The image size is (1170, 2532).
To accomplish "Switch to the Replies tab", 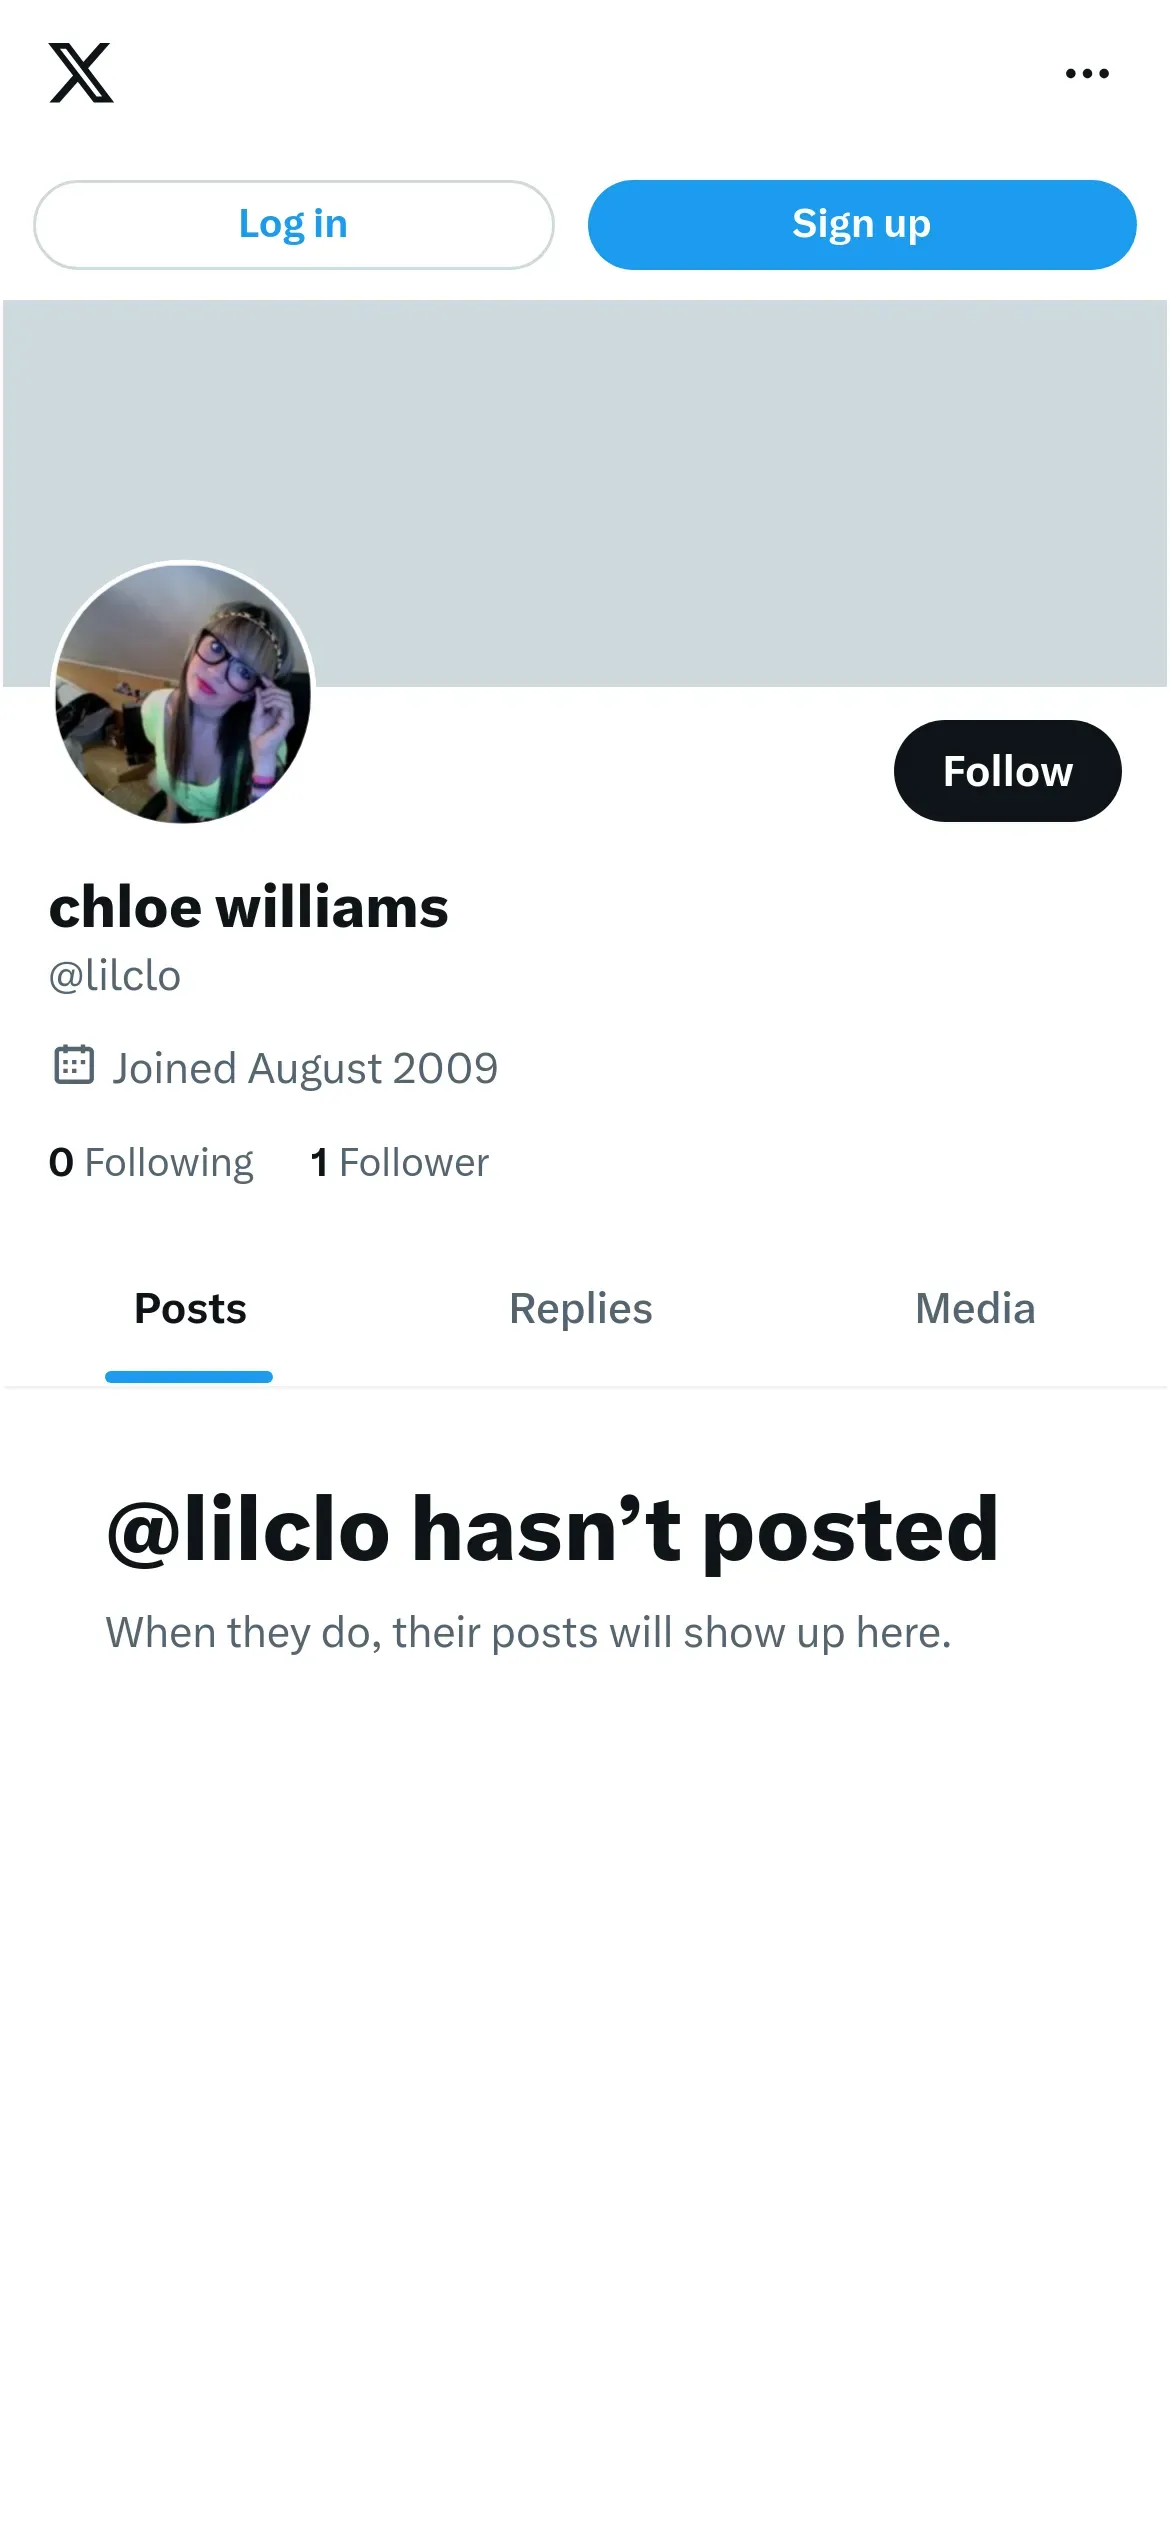I will coord(581,1309).
